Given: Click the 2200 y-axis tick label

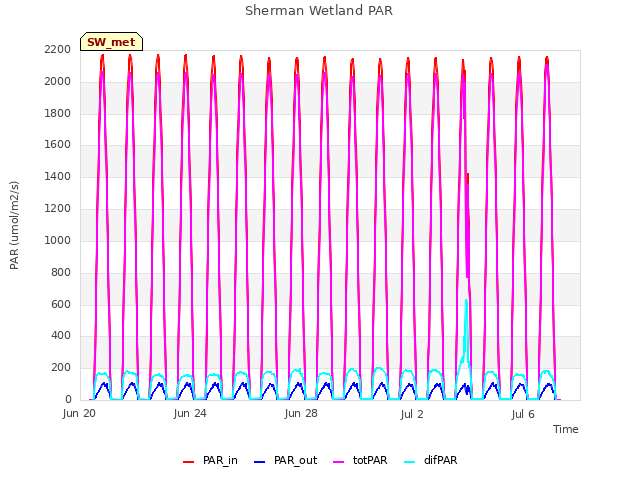Looking at the screenshot, I should coord(58,49).
